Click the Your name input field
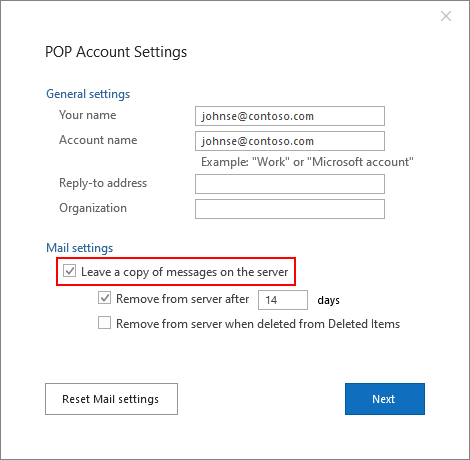The height and width of the screenshot is (460, 470). click(290, 116)
